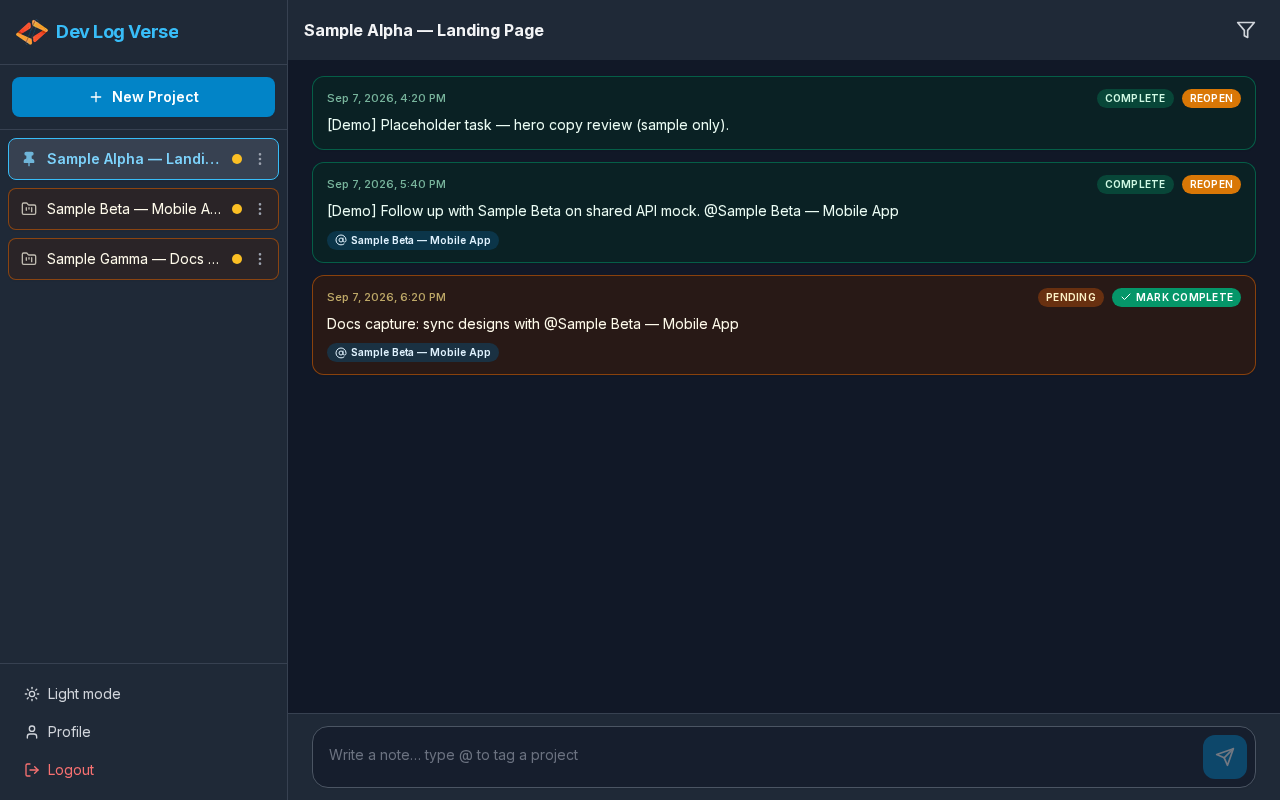Click folder icon on Sample Gamma project
Viewport: 1280px width, 800px height.
[x=29, y=259]
